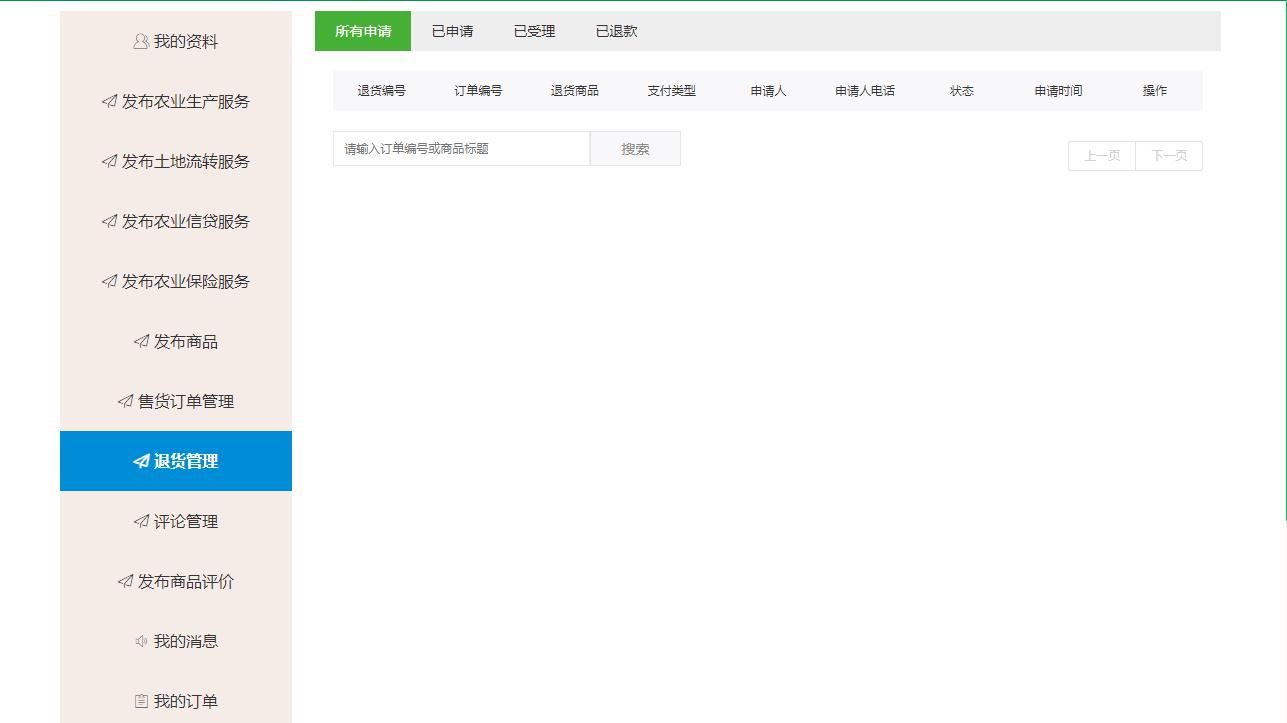Viewport: 1287px width, 723px height.
Task: Focus the order number search input field
Action: pyautogui.click(x=461, y=149)
